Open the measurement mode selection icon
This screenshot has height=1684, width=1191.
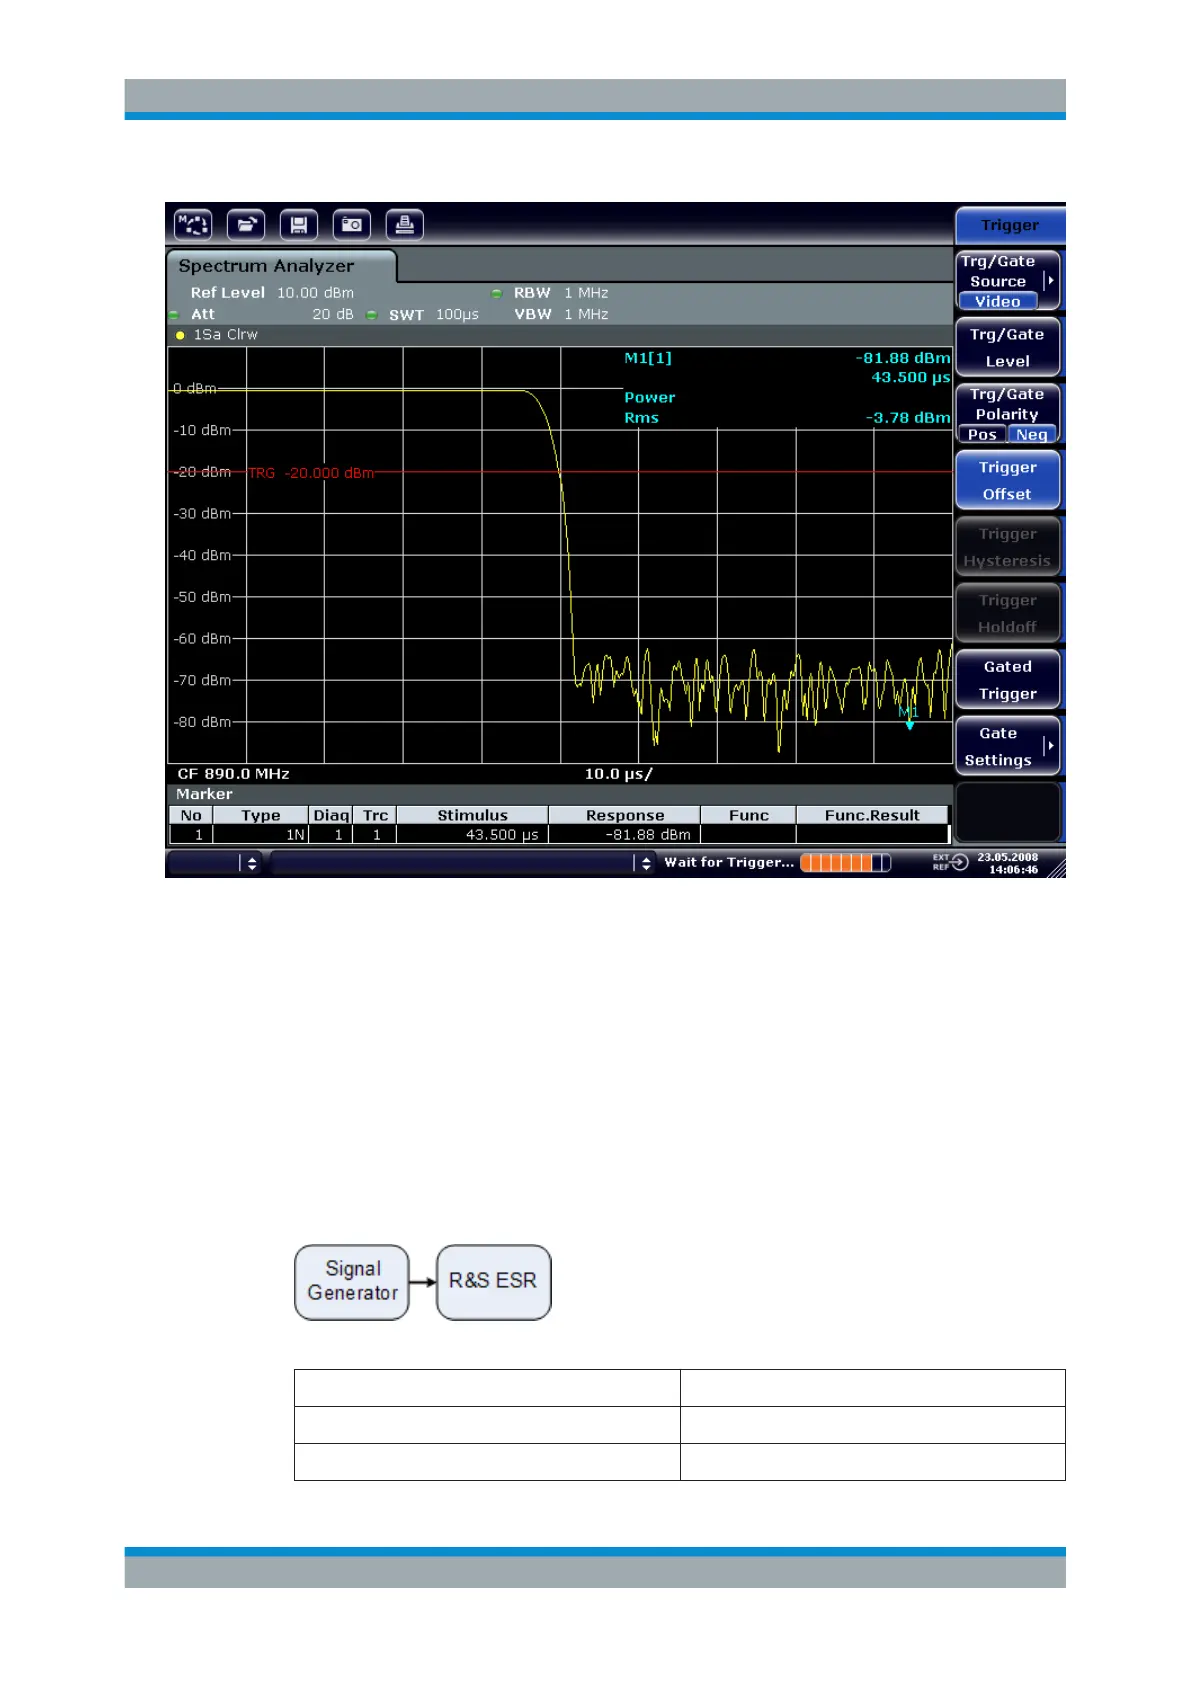click(193, 225)
